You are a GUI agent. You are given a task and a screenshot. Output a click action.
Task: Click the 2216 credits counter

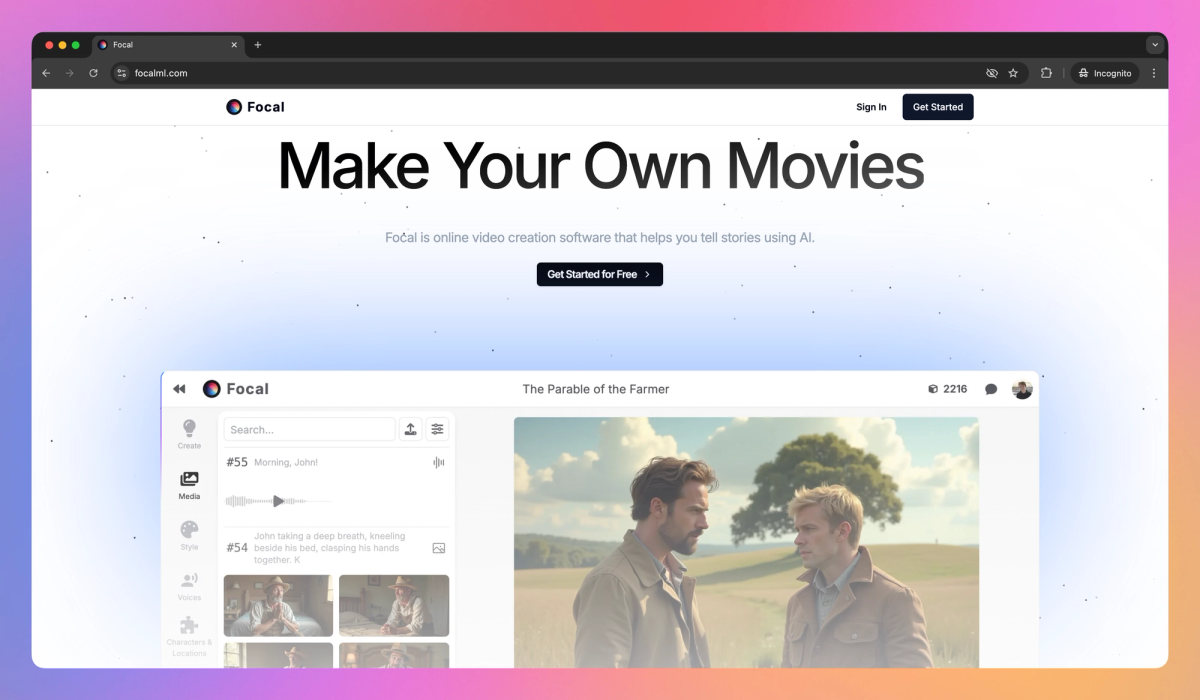tap(947, 389)
